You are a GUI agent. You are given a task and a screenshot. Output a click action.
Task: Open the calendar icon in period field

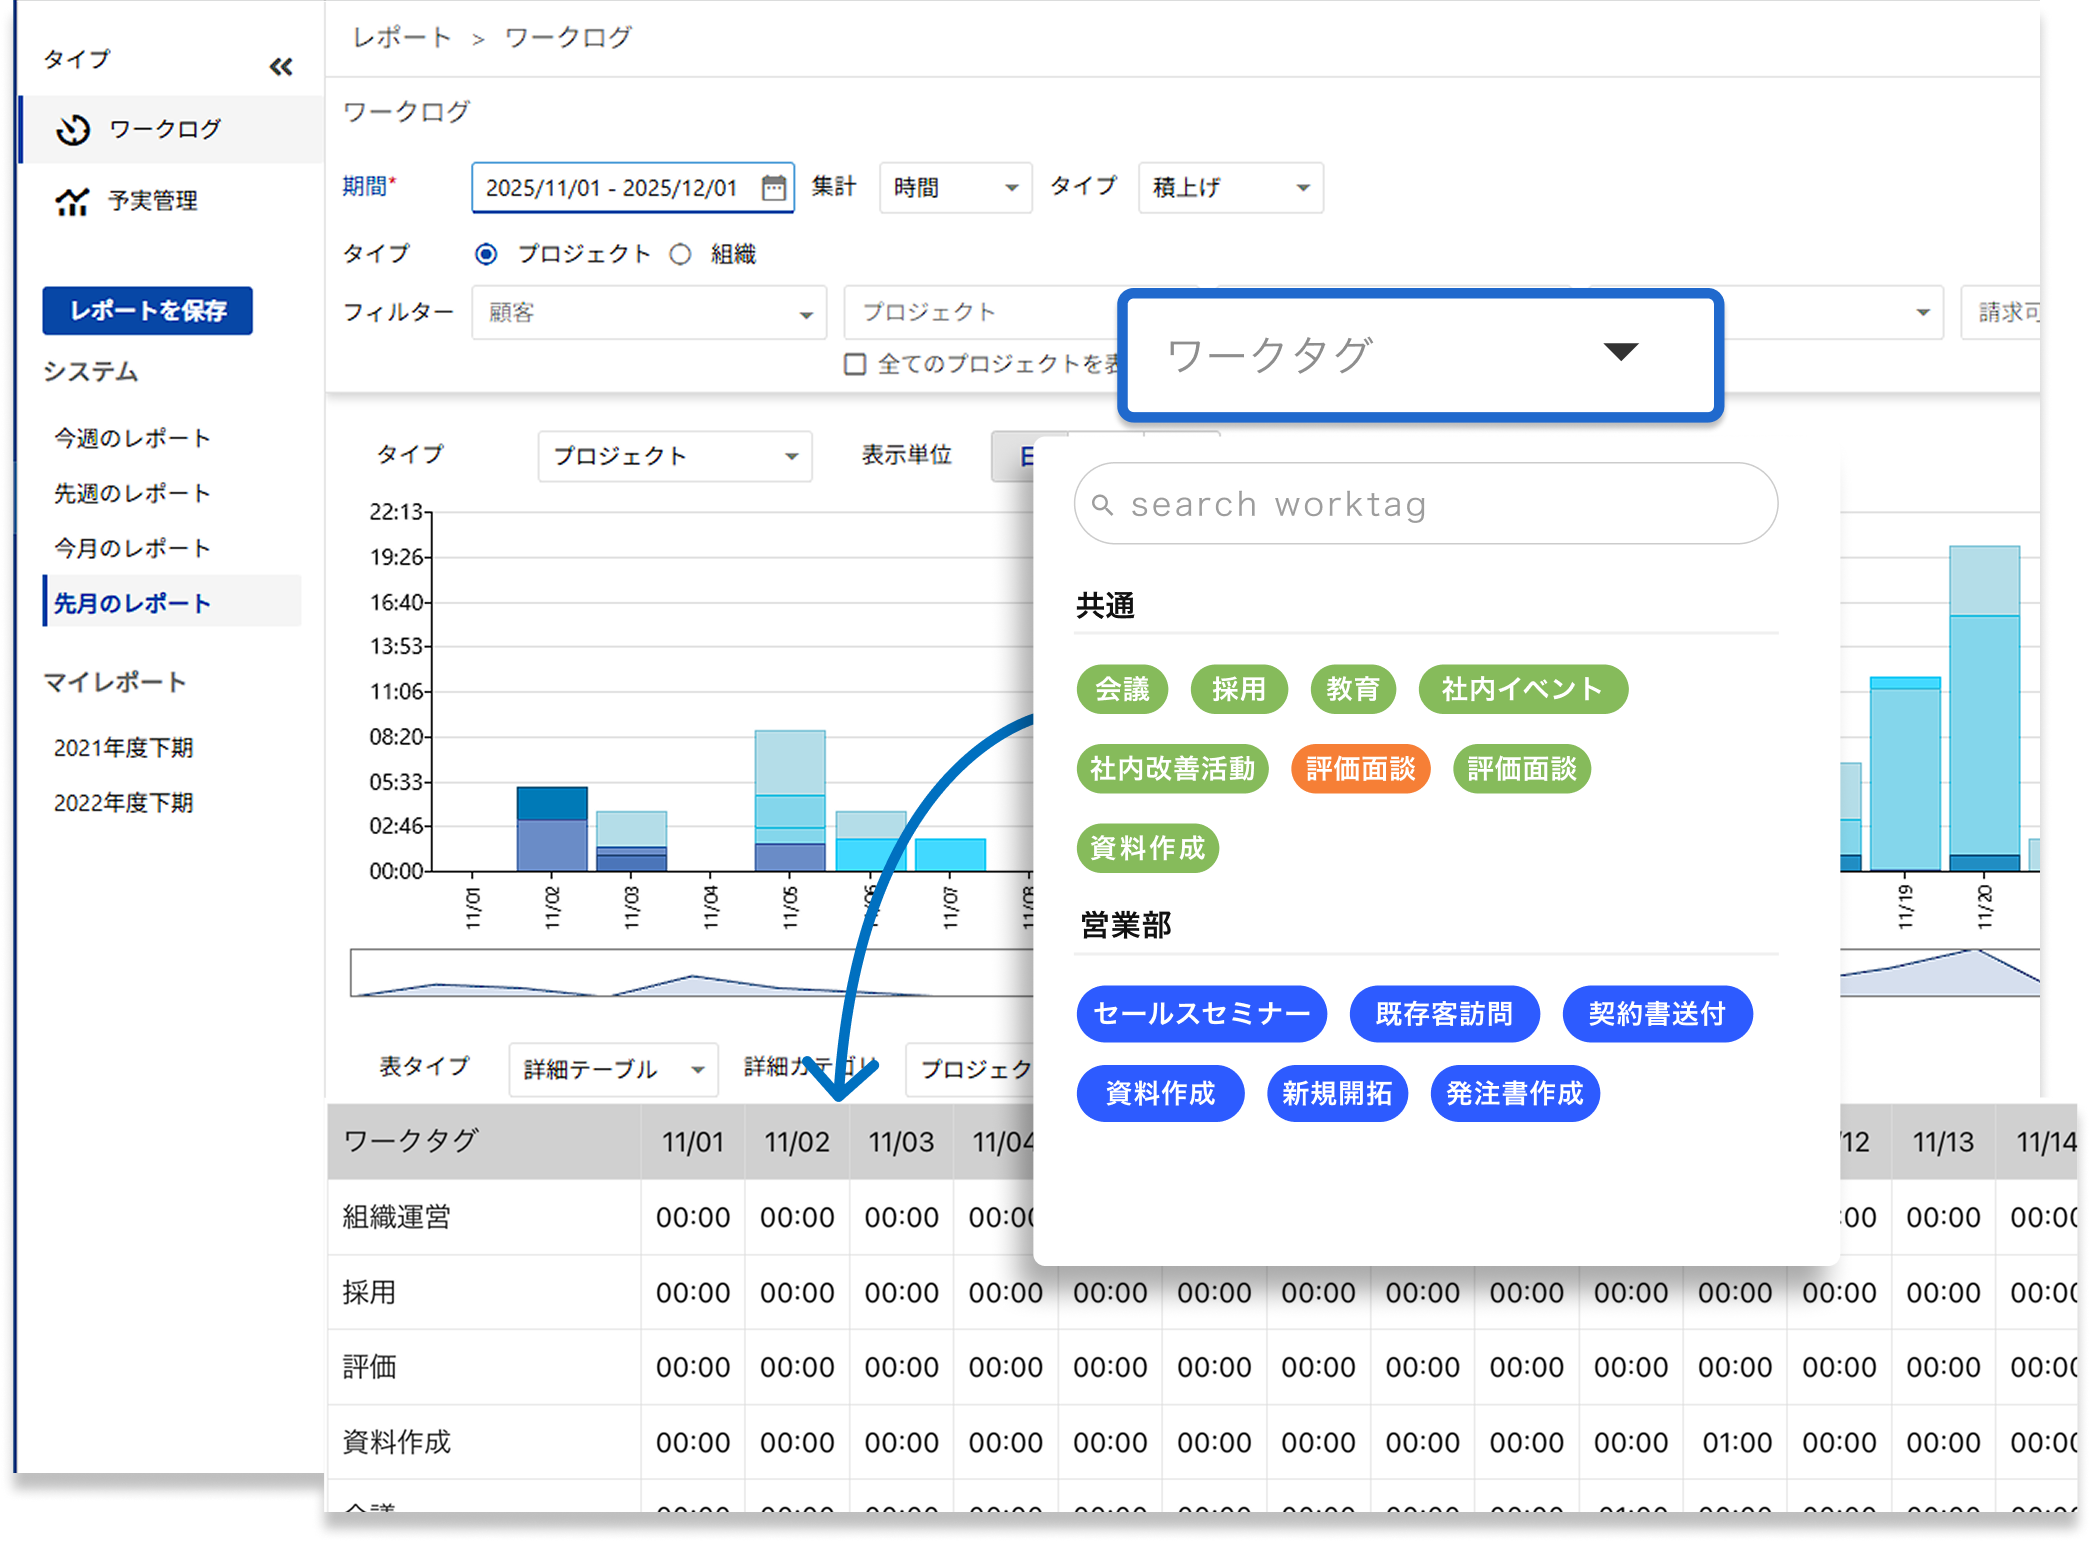point(773,188)
